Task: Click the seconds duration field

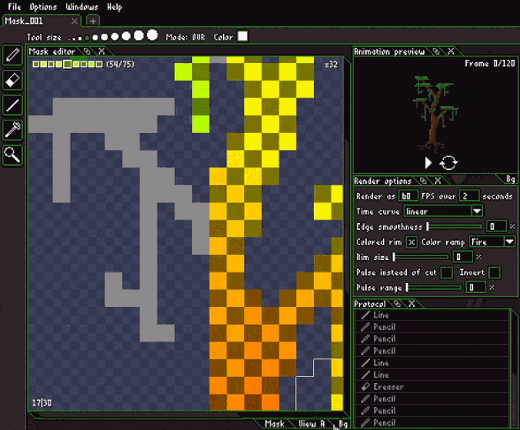Action: [x=469, y=196]
